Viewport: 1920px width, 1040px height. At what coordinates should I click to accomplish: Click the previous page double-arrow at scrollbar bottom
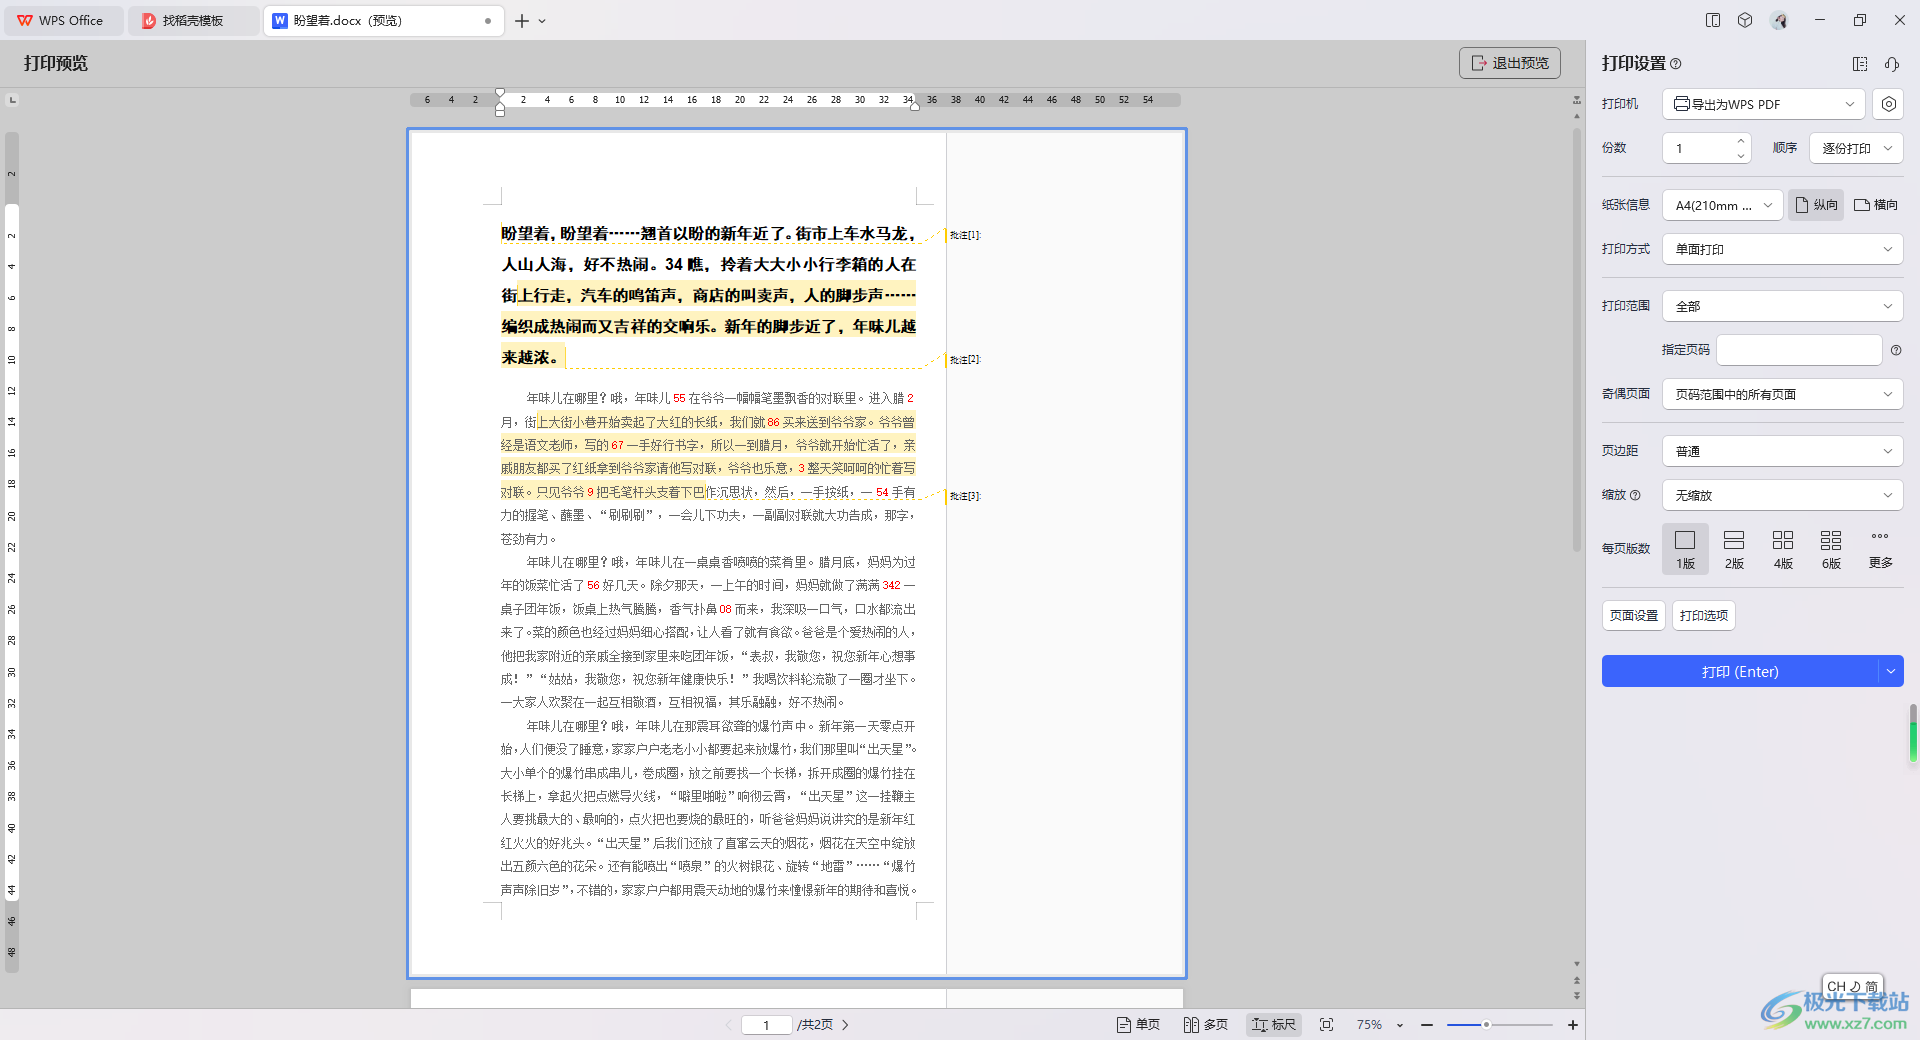pos(1577,981)
